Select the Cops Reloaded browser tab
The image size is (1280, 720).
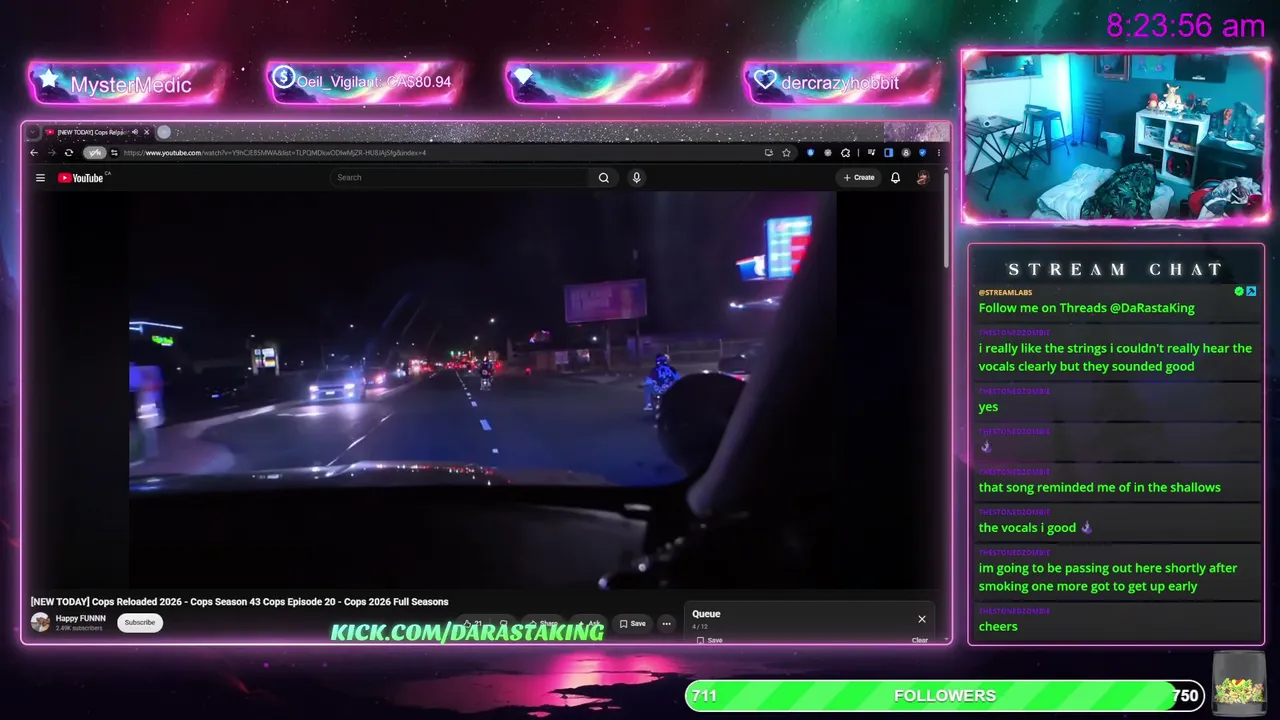[92, 132]
